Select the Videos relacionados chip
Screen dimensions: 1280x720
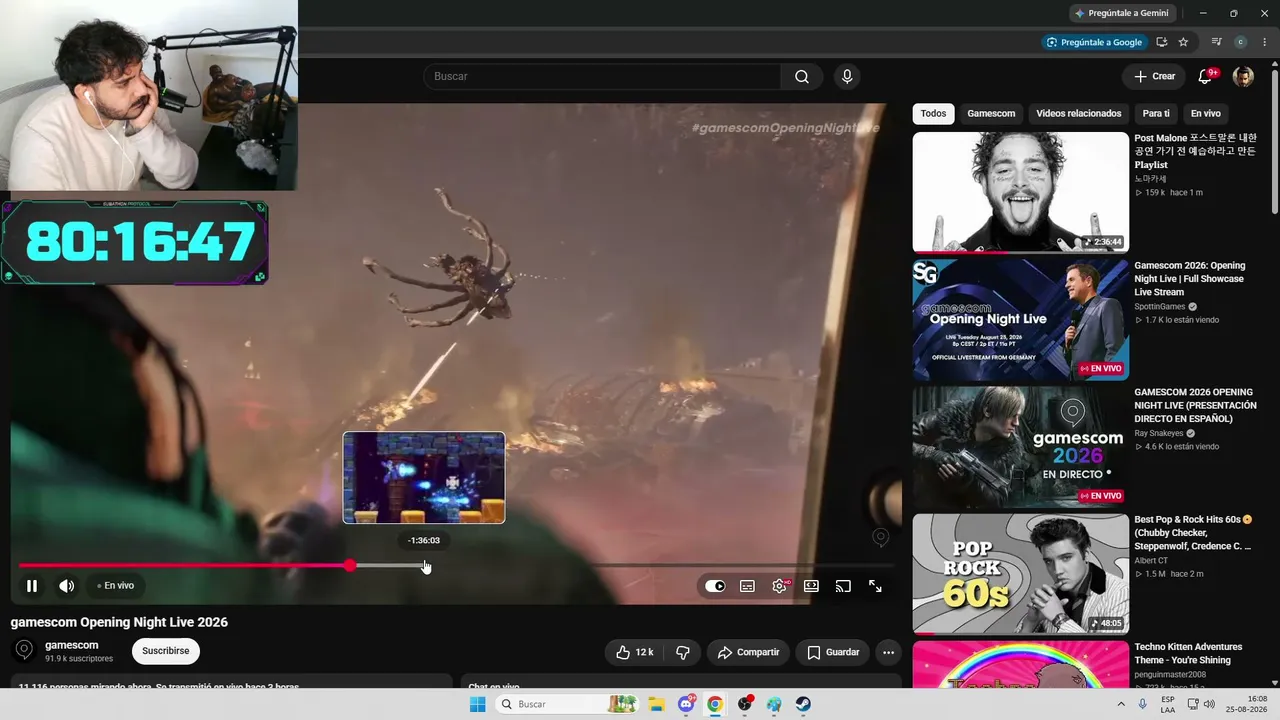(1078, 114)
